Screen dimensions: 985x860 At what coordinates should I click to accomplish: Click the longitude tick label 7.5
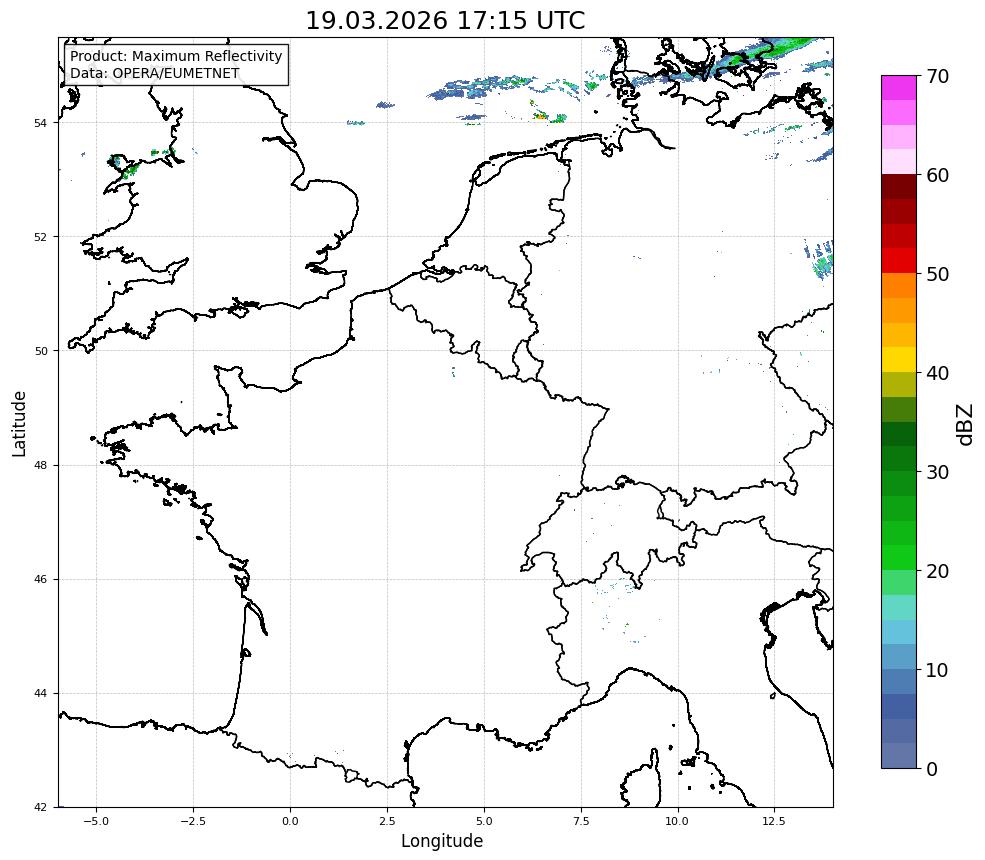coord(580,821)
